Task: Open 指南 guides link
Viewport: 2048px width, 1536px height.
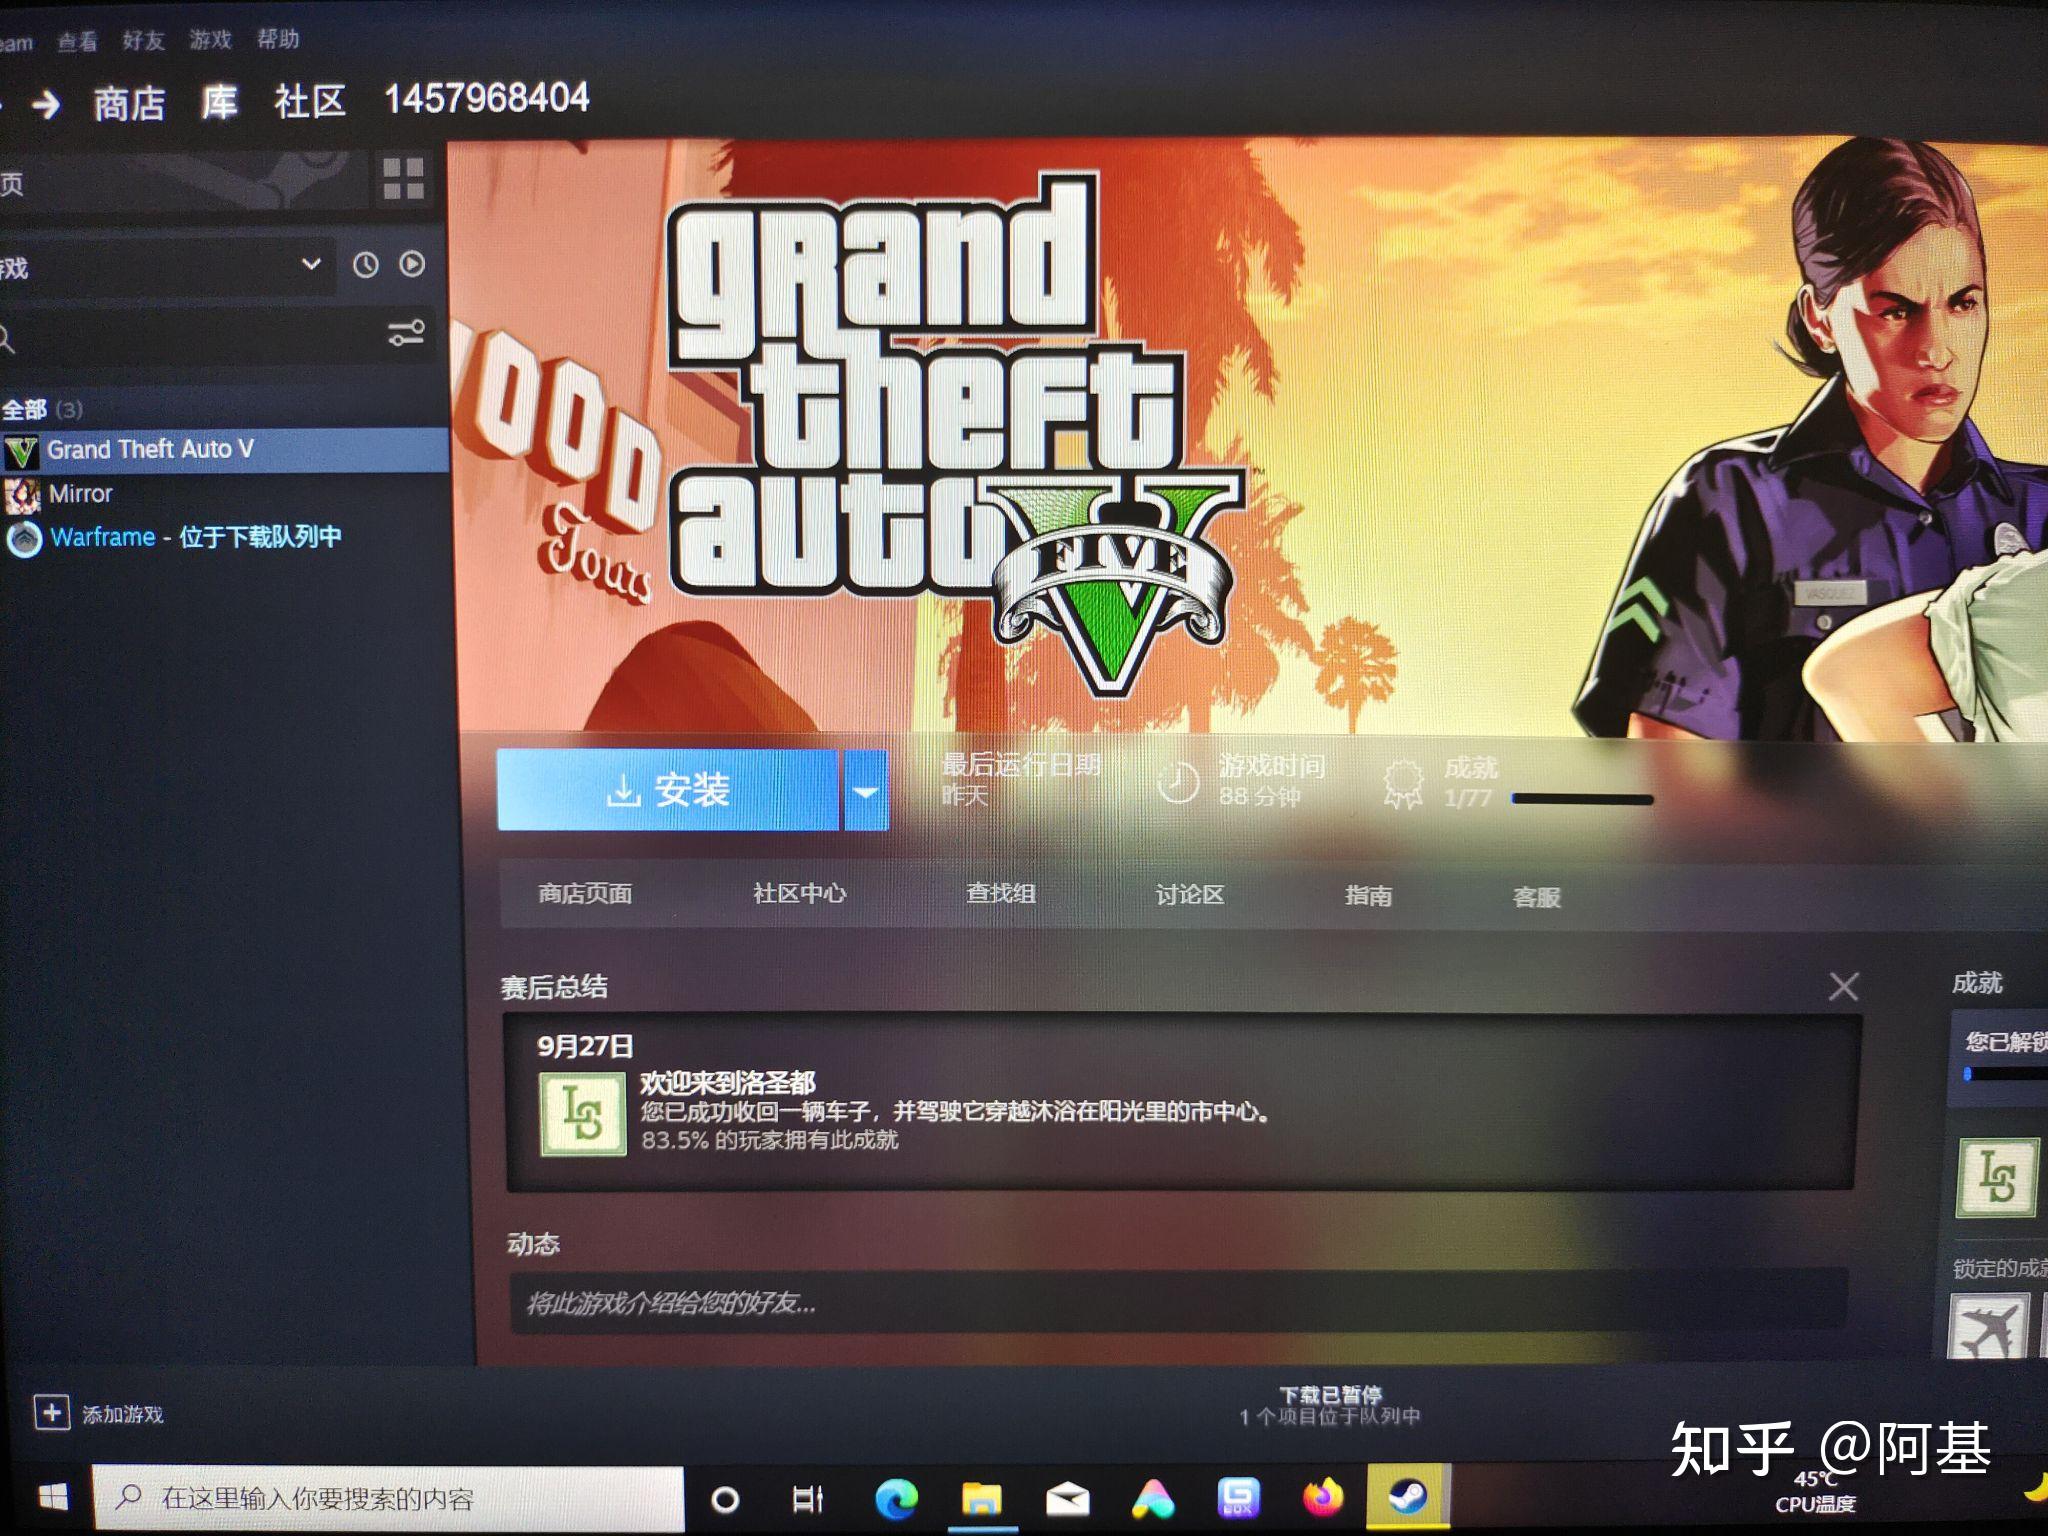Action: (x=1368, y=895)
